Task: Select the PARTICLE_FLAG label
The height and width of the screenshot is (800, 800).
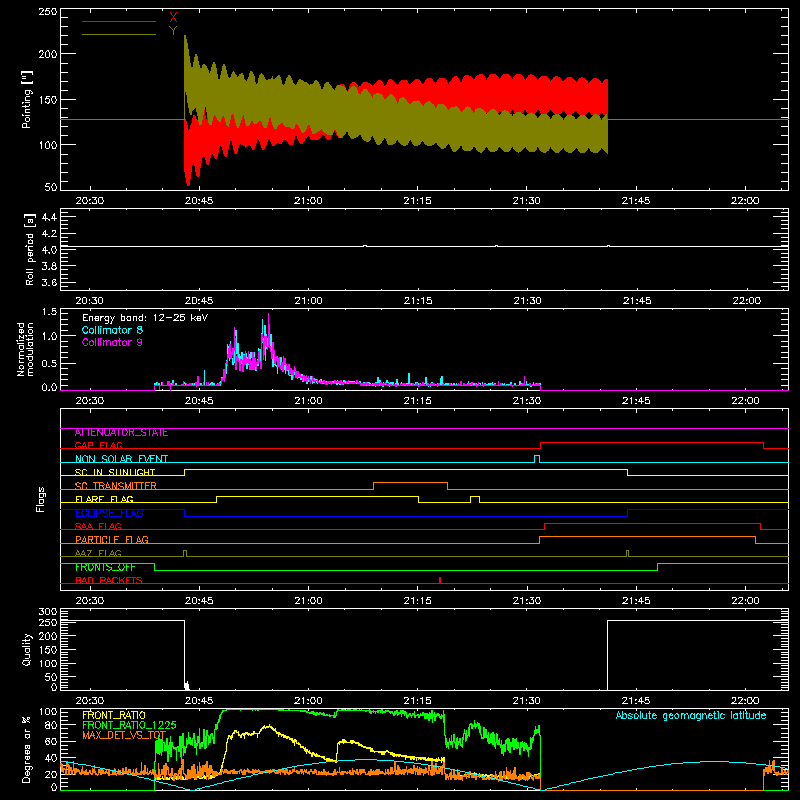Action: click(112, 540)
